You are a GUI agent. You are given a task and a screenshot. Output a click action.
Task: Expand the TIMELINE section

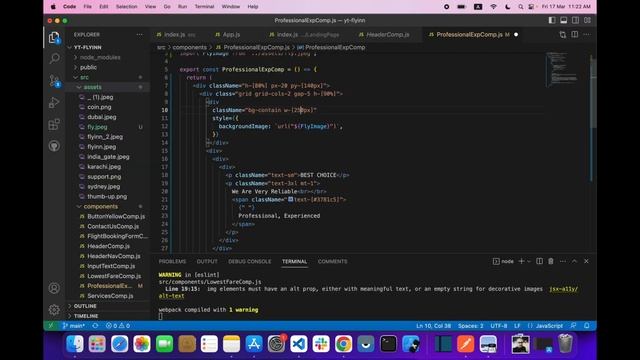(x=86, y=316)
